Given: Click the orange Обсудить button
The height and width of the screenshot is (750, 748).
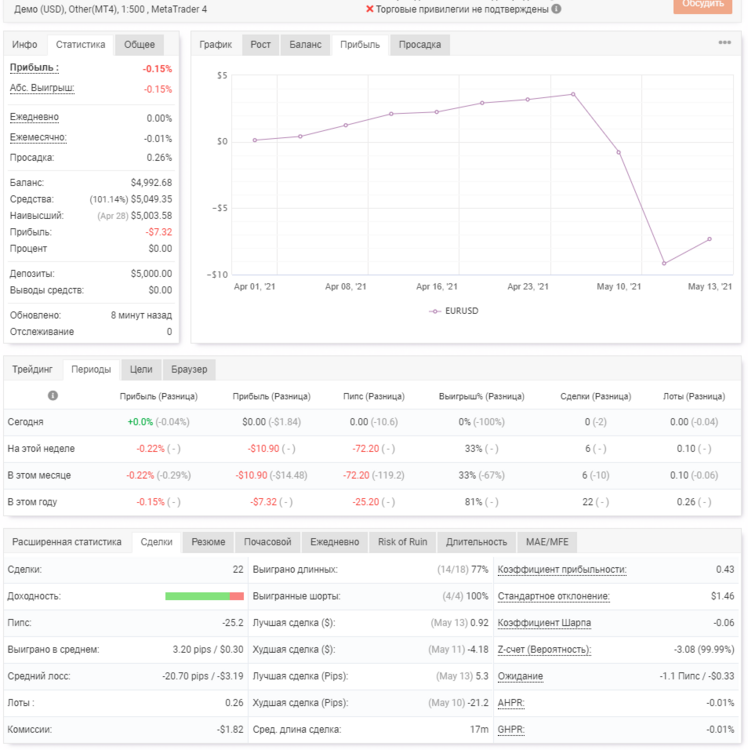Looking at the screenshot, I should coord(703,5).
